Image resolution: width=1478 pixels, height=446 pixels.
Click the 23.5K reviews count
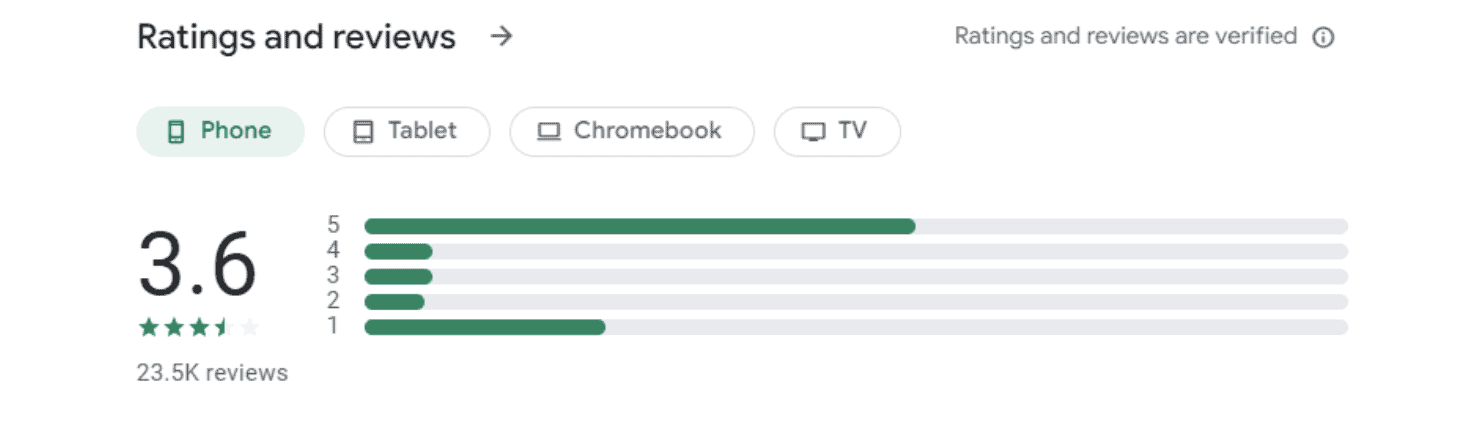[x=212, y=373]
